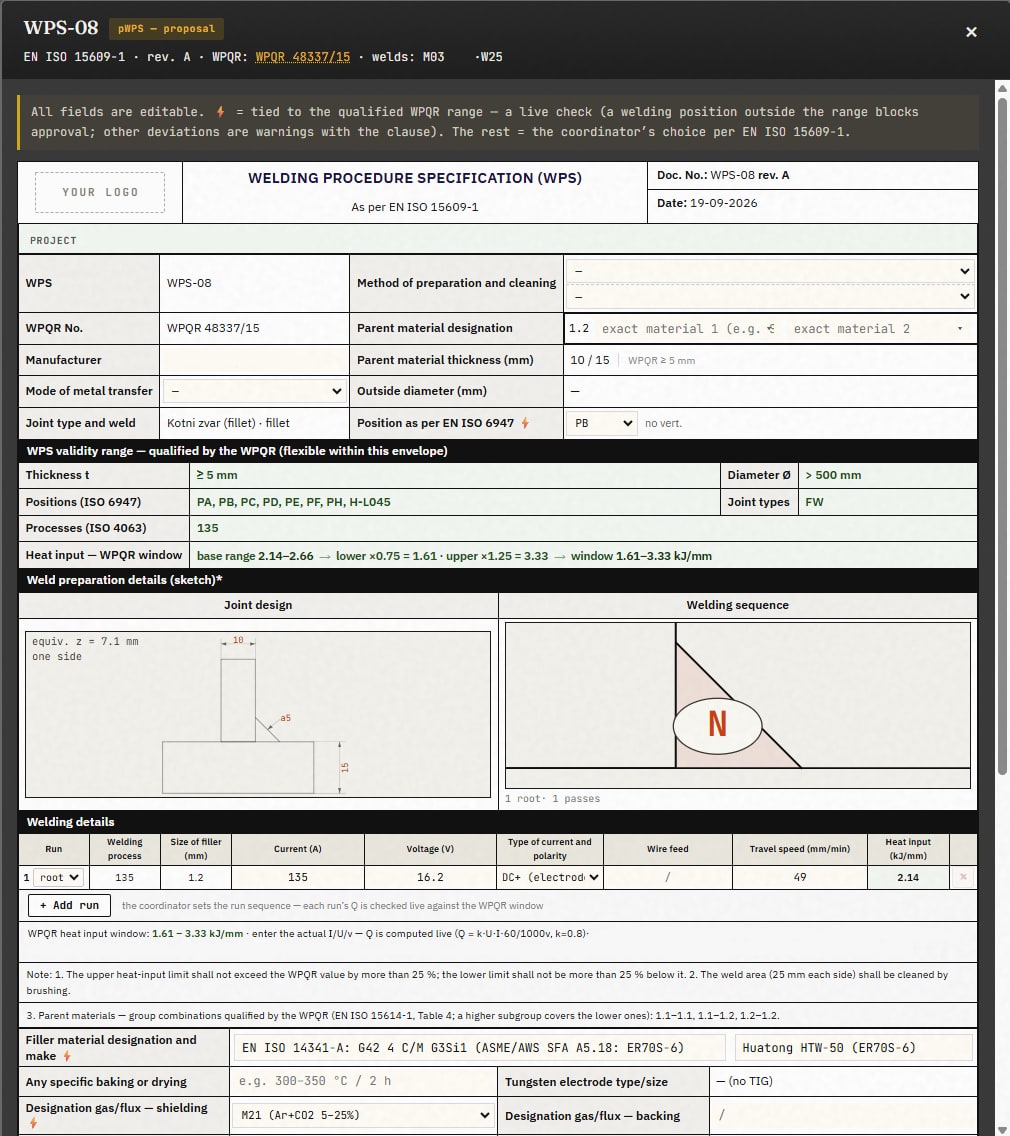This screenshot has width=1010, height=1136.
Task: Click the N bead in welding sequence
Action: pyautogui.click(x=717, y=724)
